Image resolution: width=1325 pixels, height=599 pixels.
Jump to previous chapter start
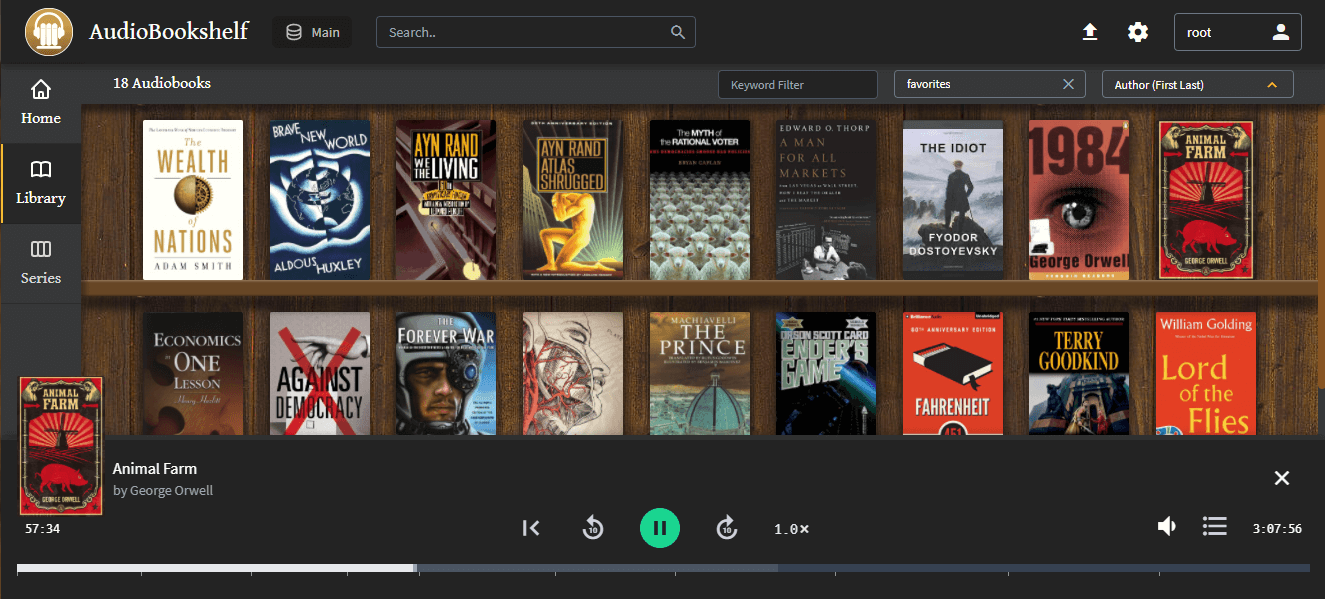pyautogui.click(x=531, y=528)
